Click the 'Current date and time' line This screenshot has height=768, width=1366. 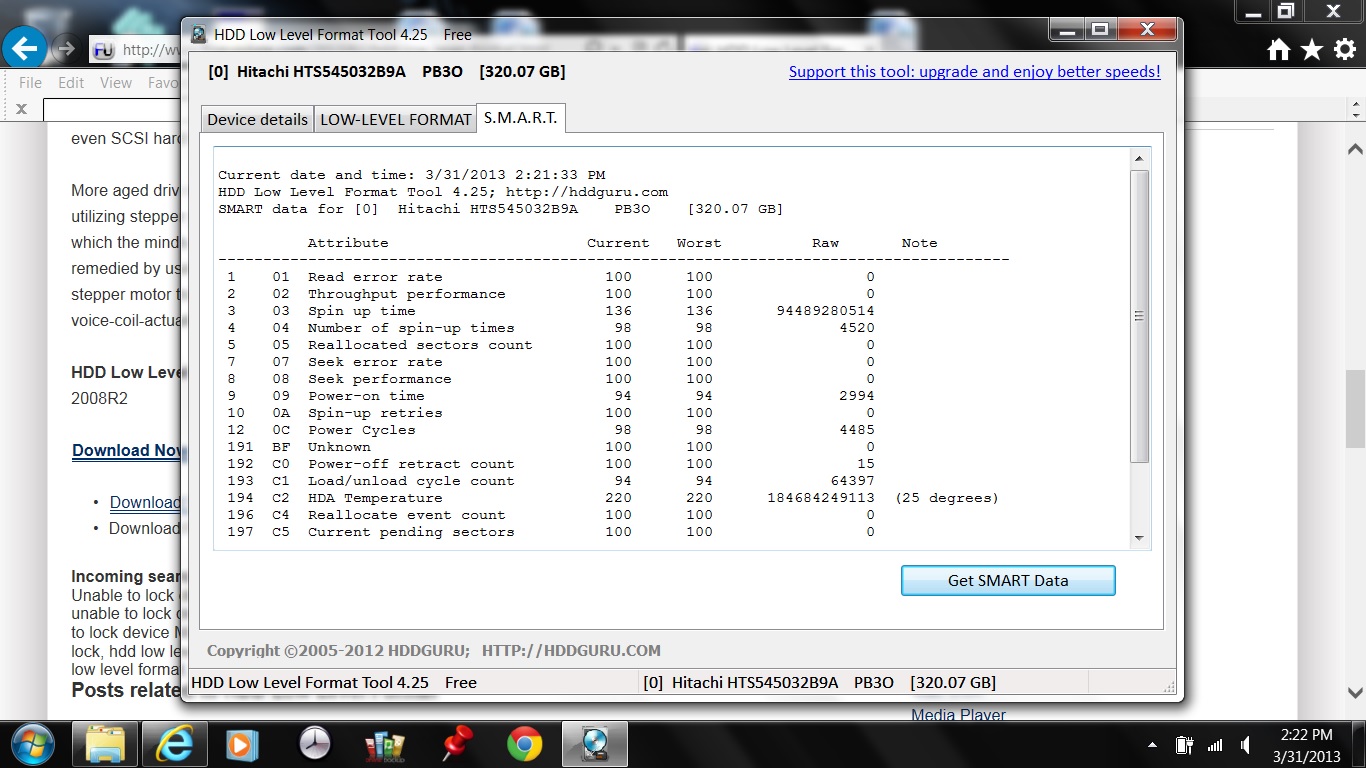(412, 175)
